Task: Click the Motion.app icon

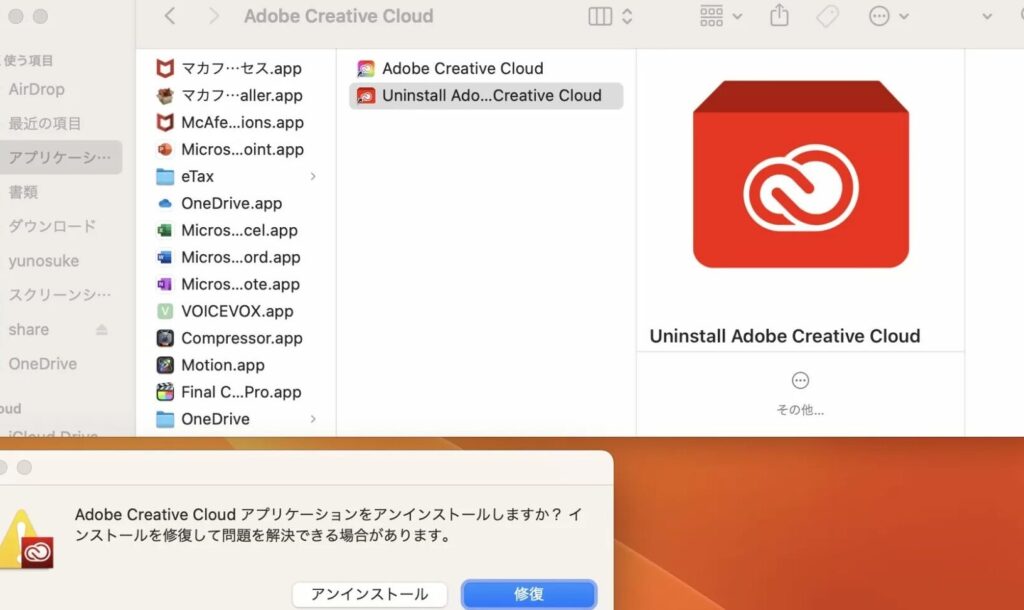Action: [x=165, y=365]
